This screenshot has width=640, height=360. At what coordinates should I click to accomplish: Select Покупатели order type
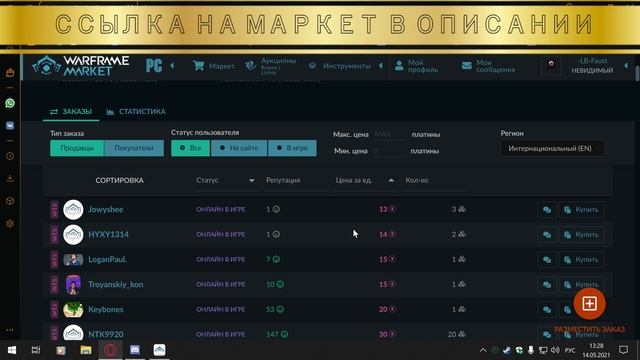[134, 148]
